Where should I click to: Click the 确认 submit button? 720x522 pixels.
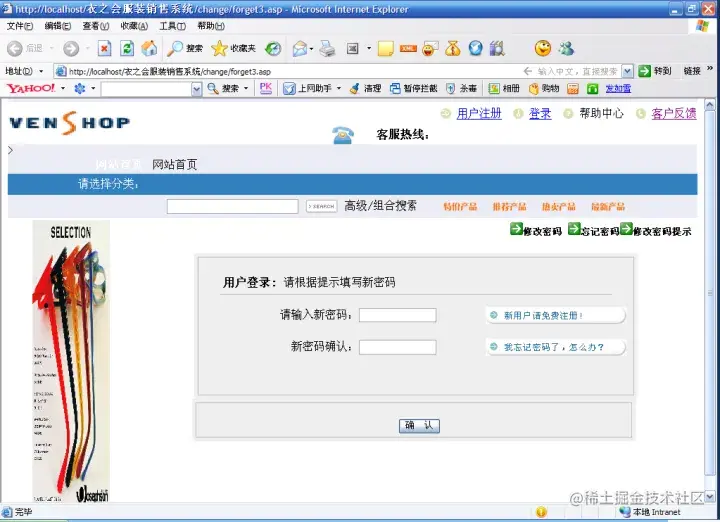tap(419, 426)
